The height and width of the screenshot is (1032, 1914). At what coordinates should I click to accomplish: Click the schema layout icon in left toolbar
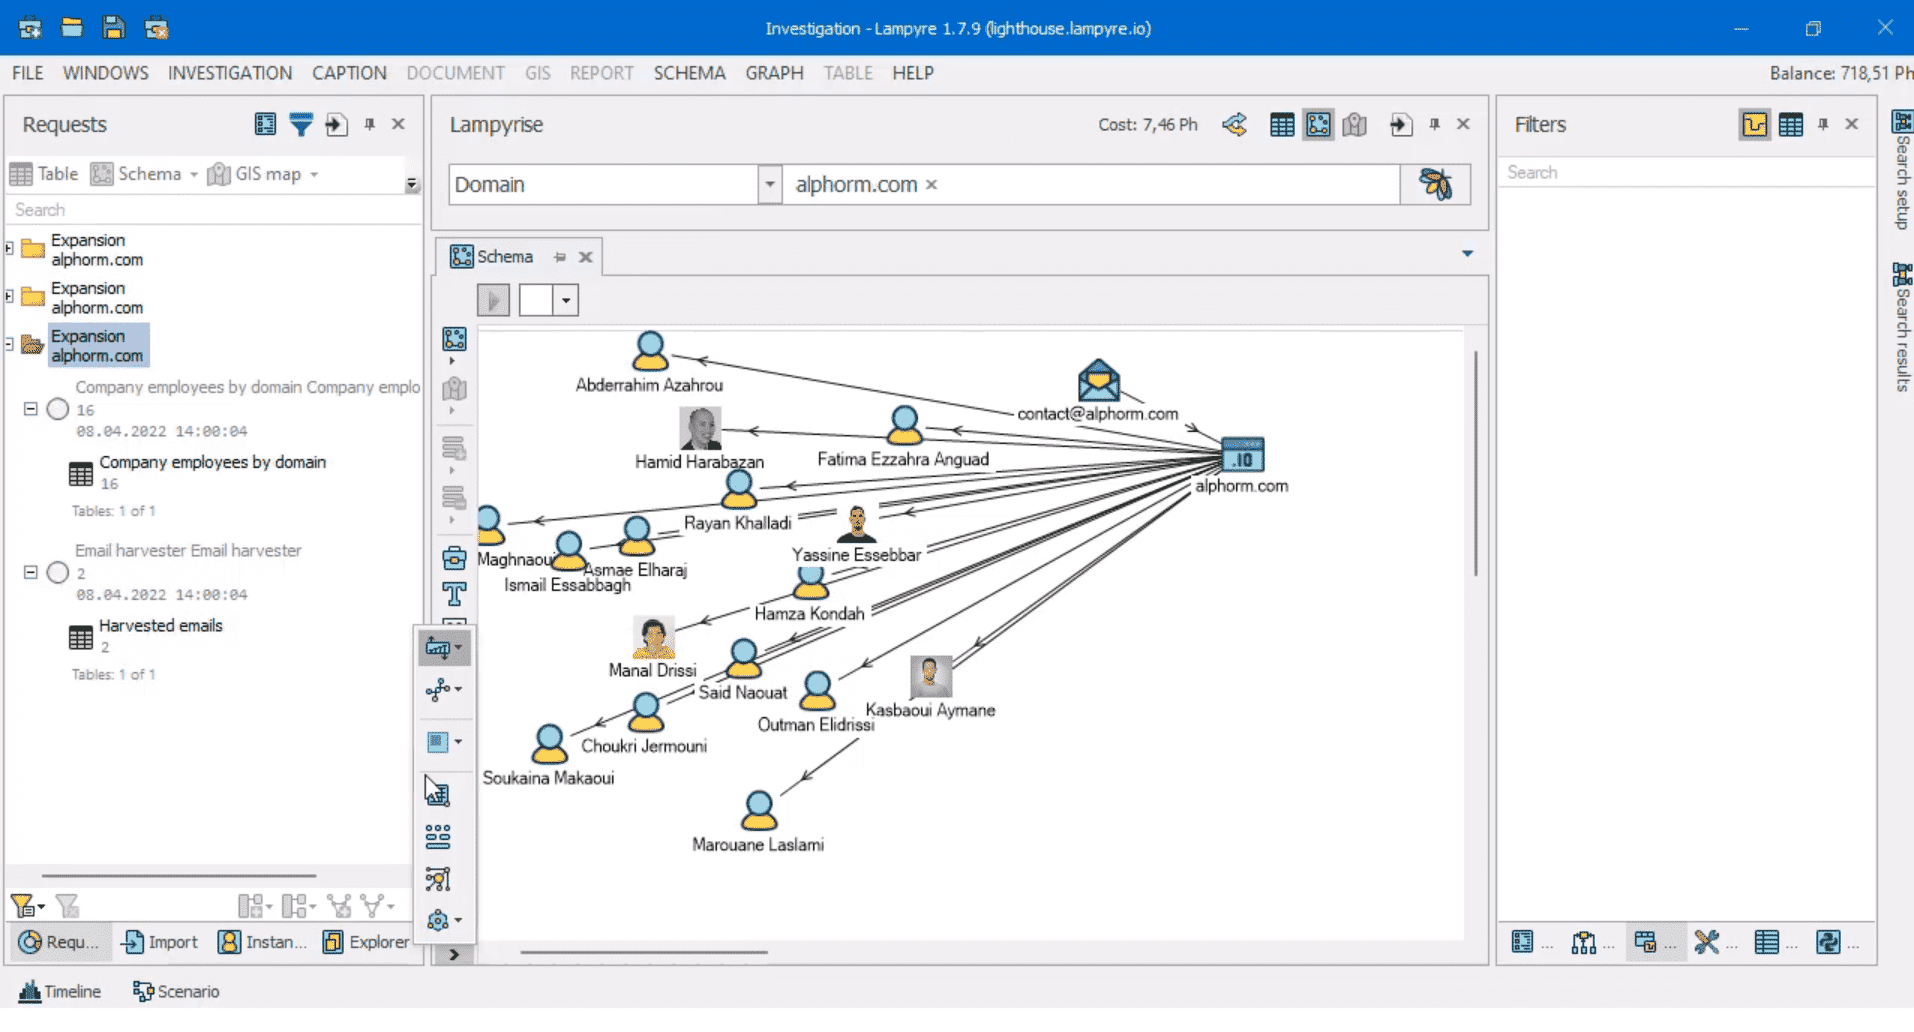[454, 340]
